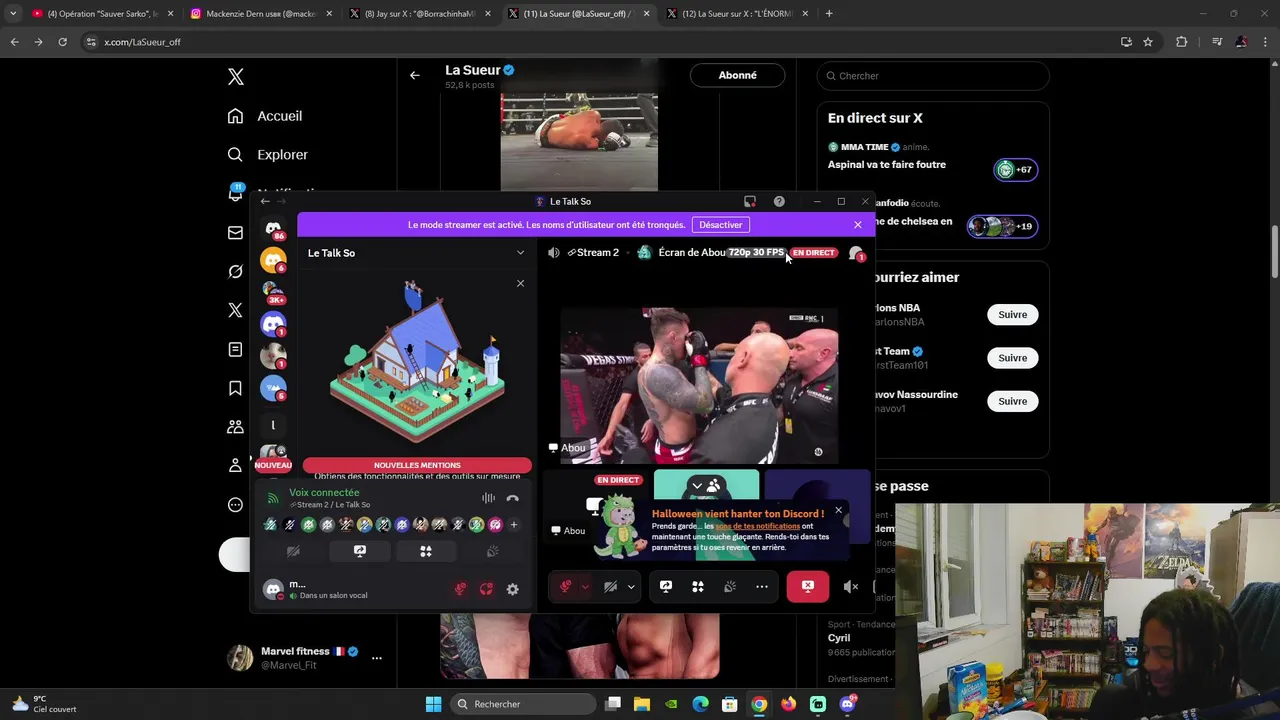The width and height of the screenshot is (1280, 720).
Task: Open Explorer in X sidebar
Action: pos(268,155)
